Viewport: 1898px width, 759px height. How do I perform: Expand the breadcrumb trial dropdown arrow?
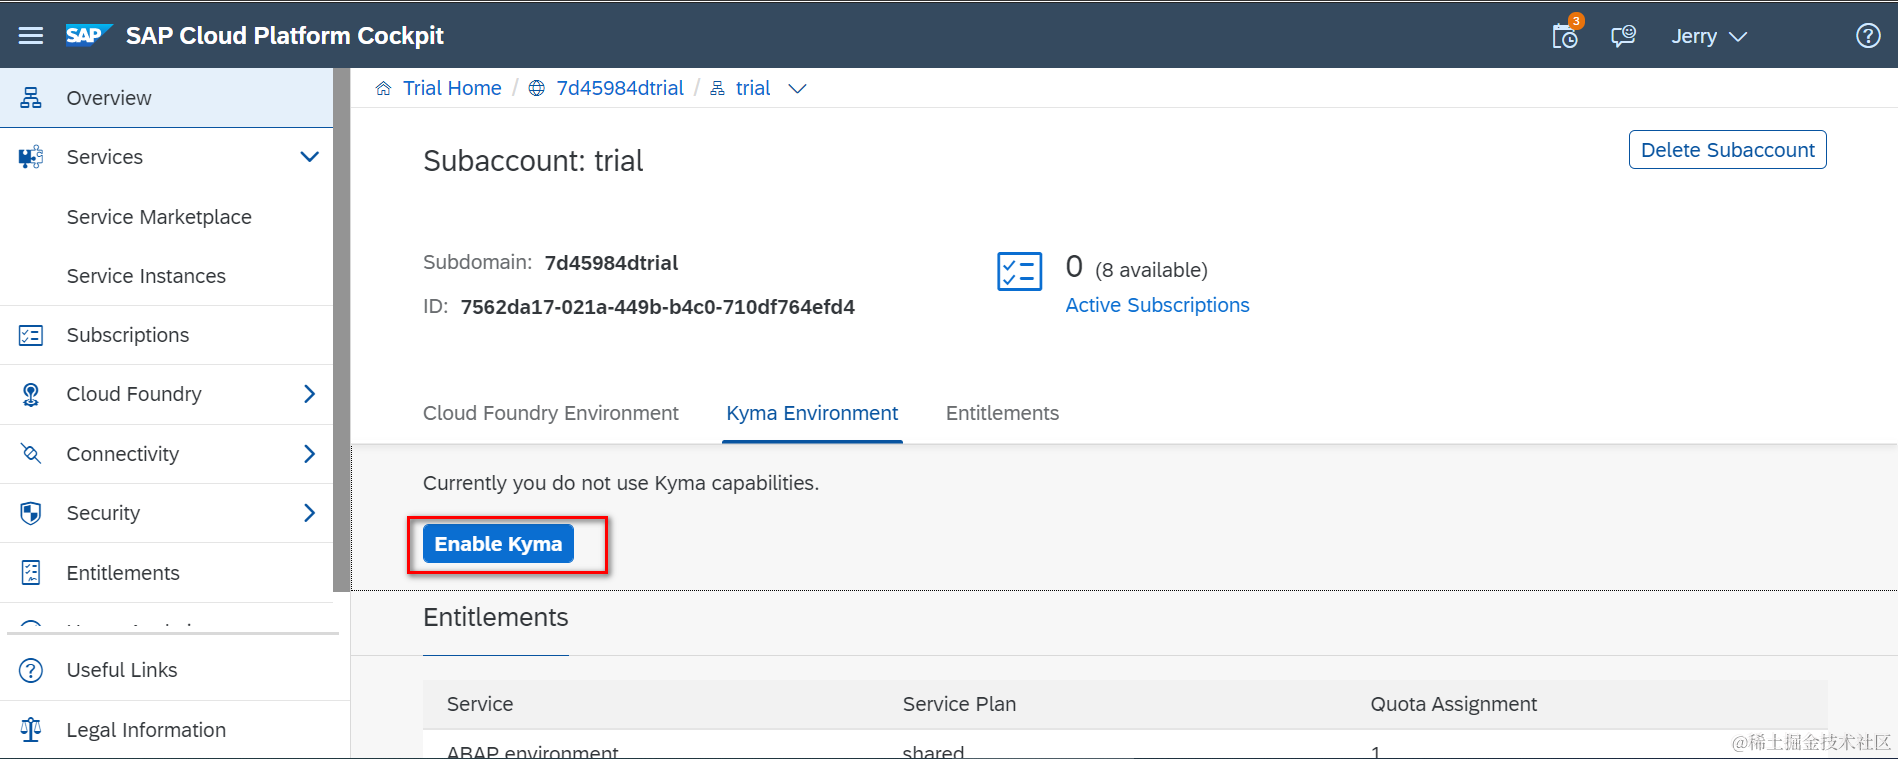[x=797, y=89]
